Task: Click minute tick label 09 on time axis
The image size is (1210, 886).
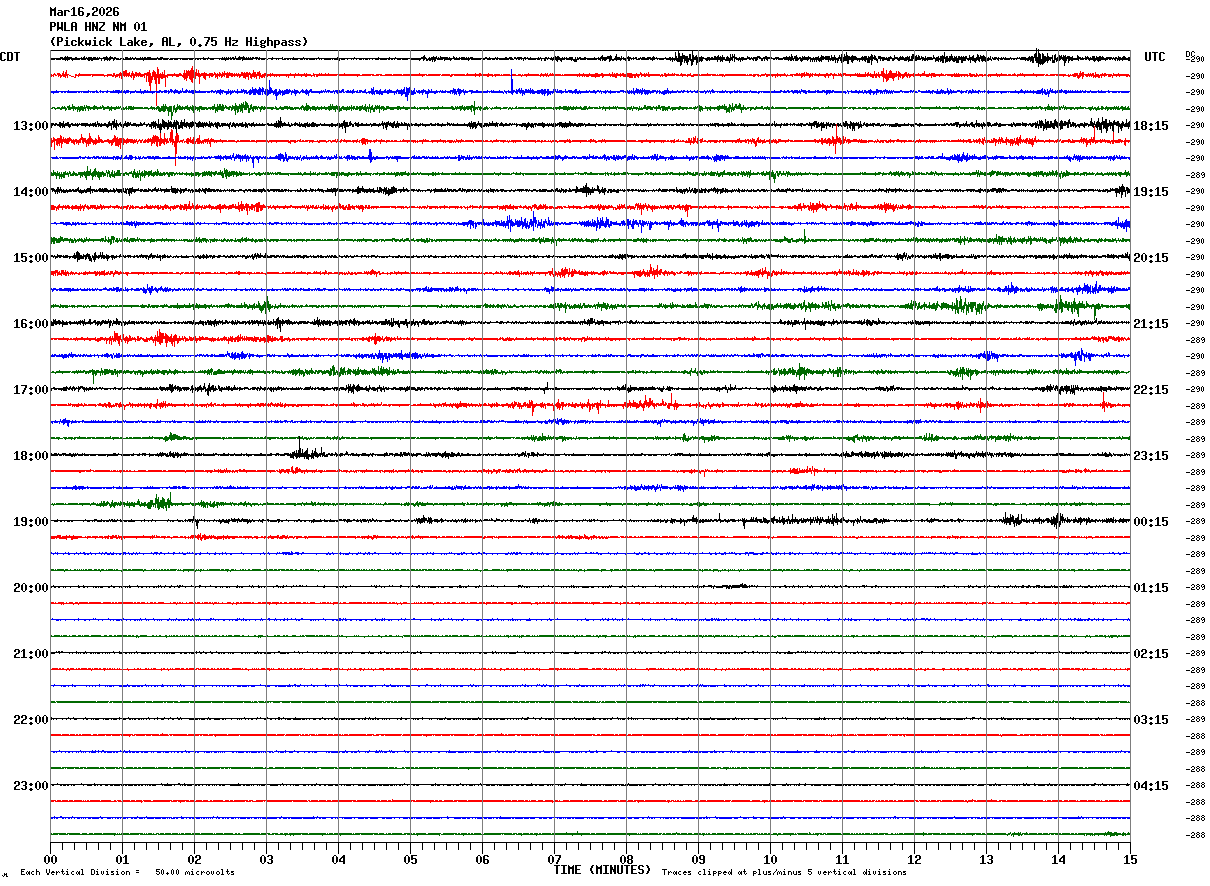Action: [x=698, y=859]
